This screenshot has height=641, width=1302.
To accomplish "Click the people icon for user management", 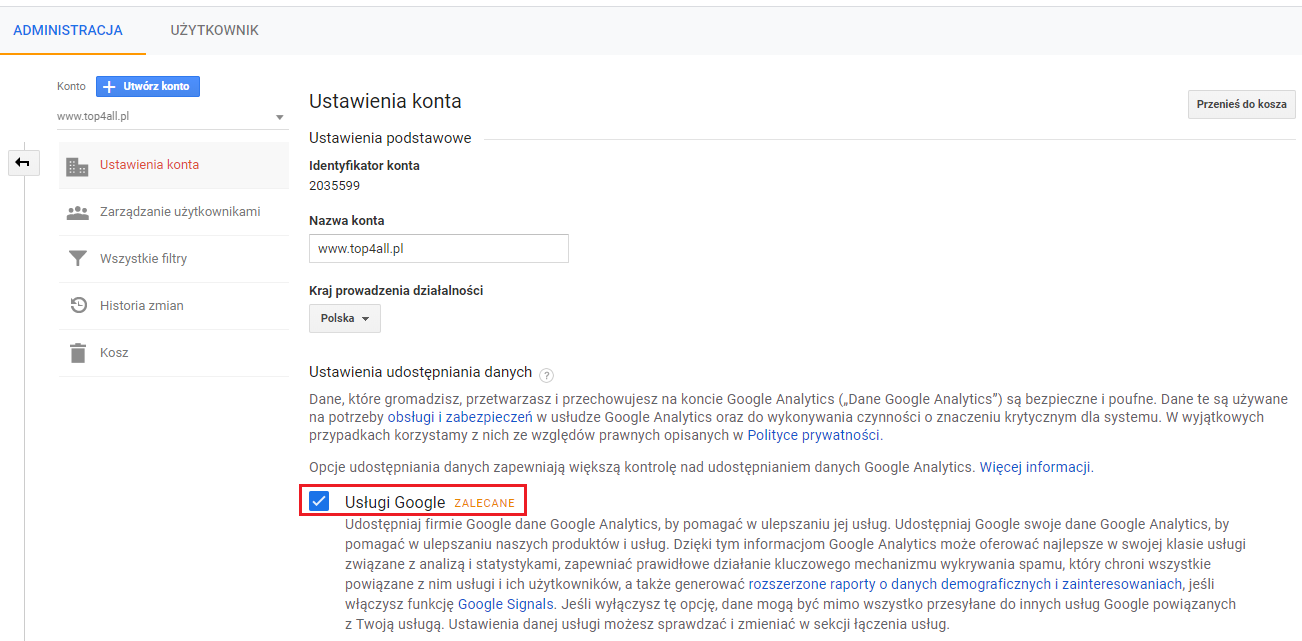I will (77, 212).
